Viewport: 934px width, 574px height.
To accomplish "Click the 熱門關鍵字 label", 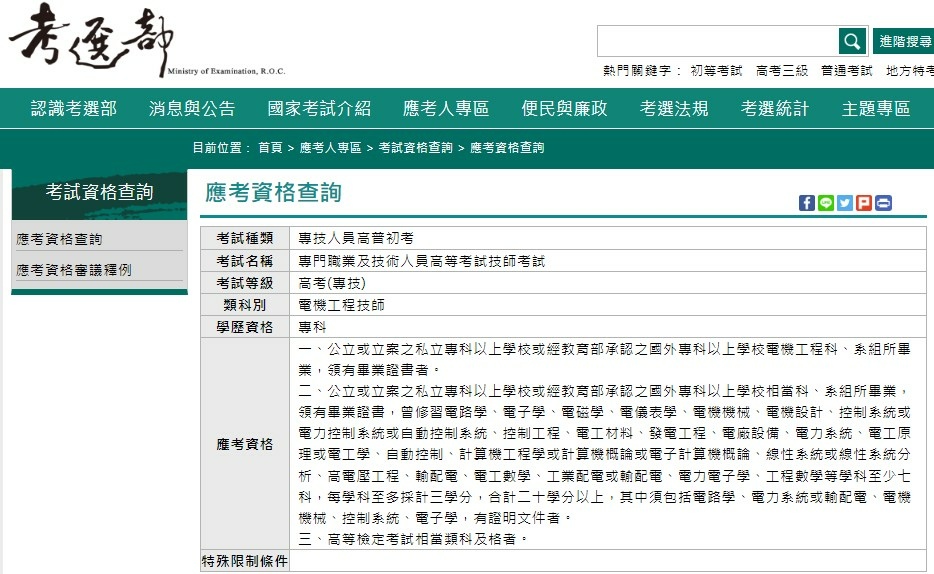I will pyautogui.click(x=642, y=71).
